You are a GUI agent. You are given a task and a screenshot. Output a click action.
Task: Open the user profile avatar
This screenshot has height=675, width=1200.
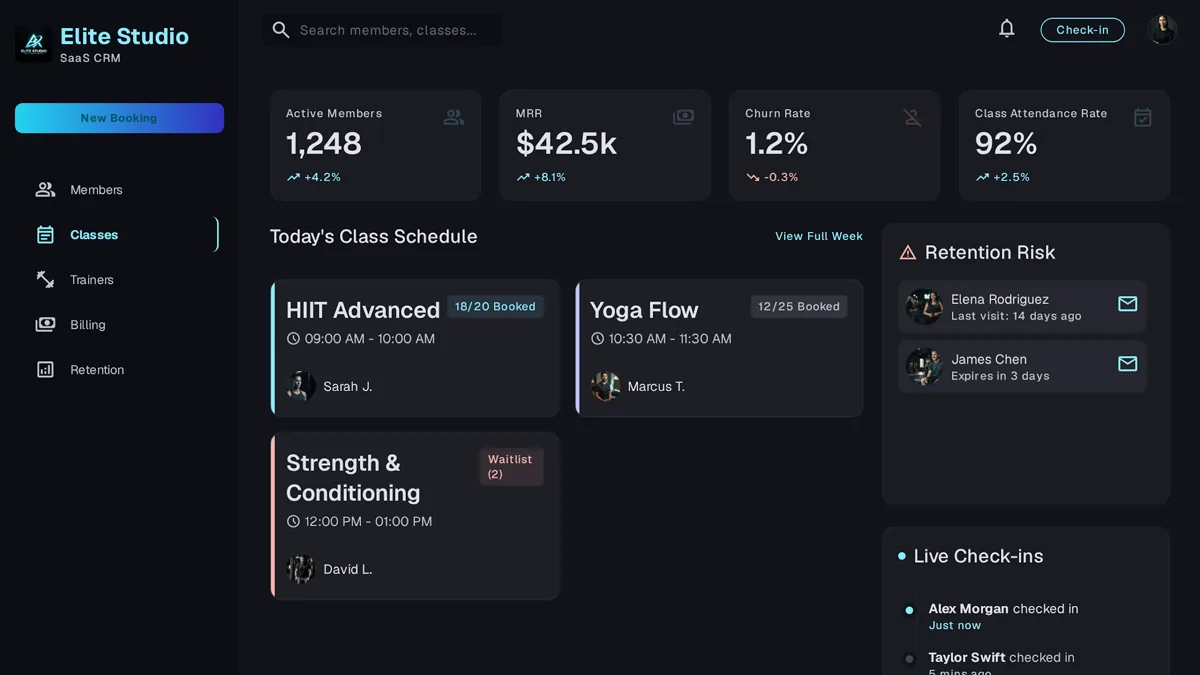1162,30
